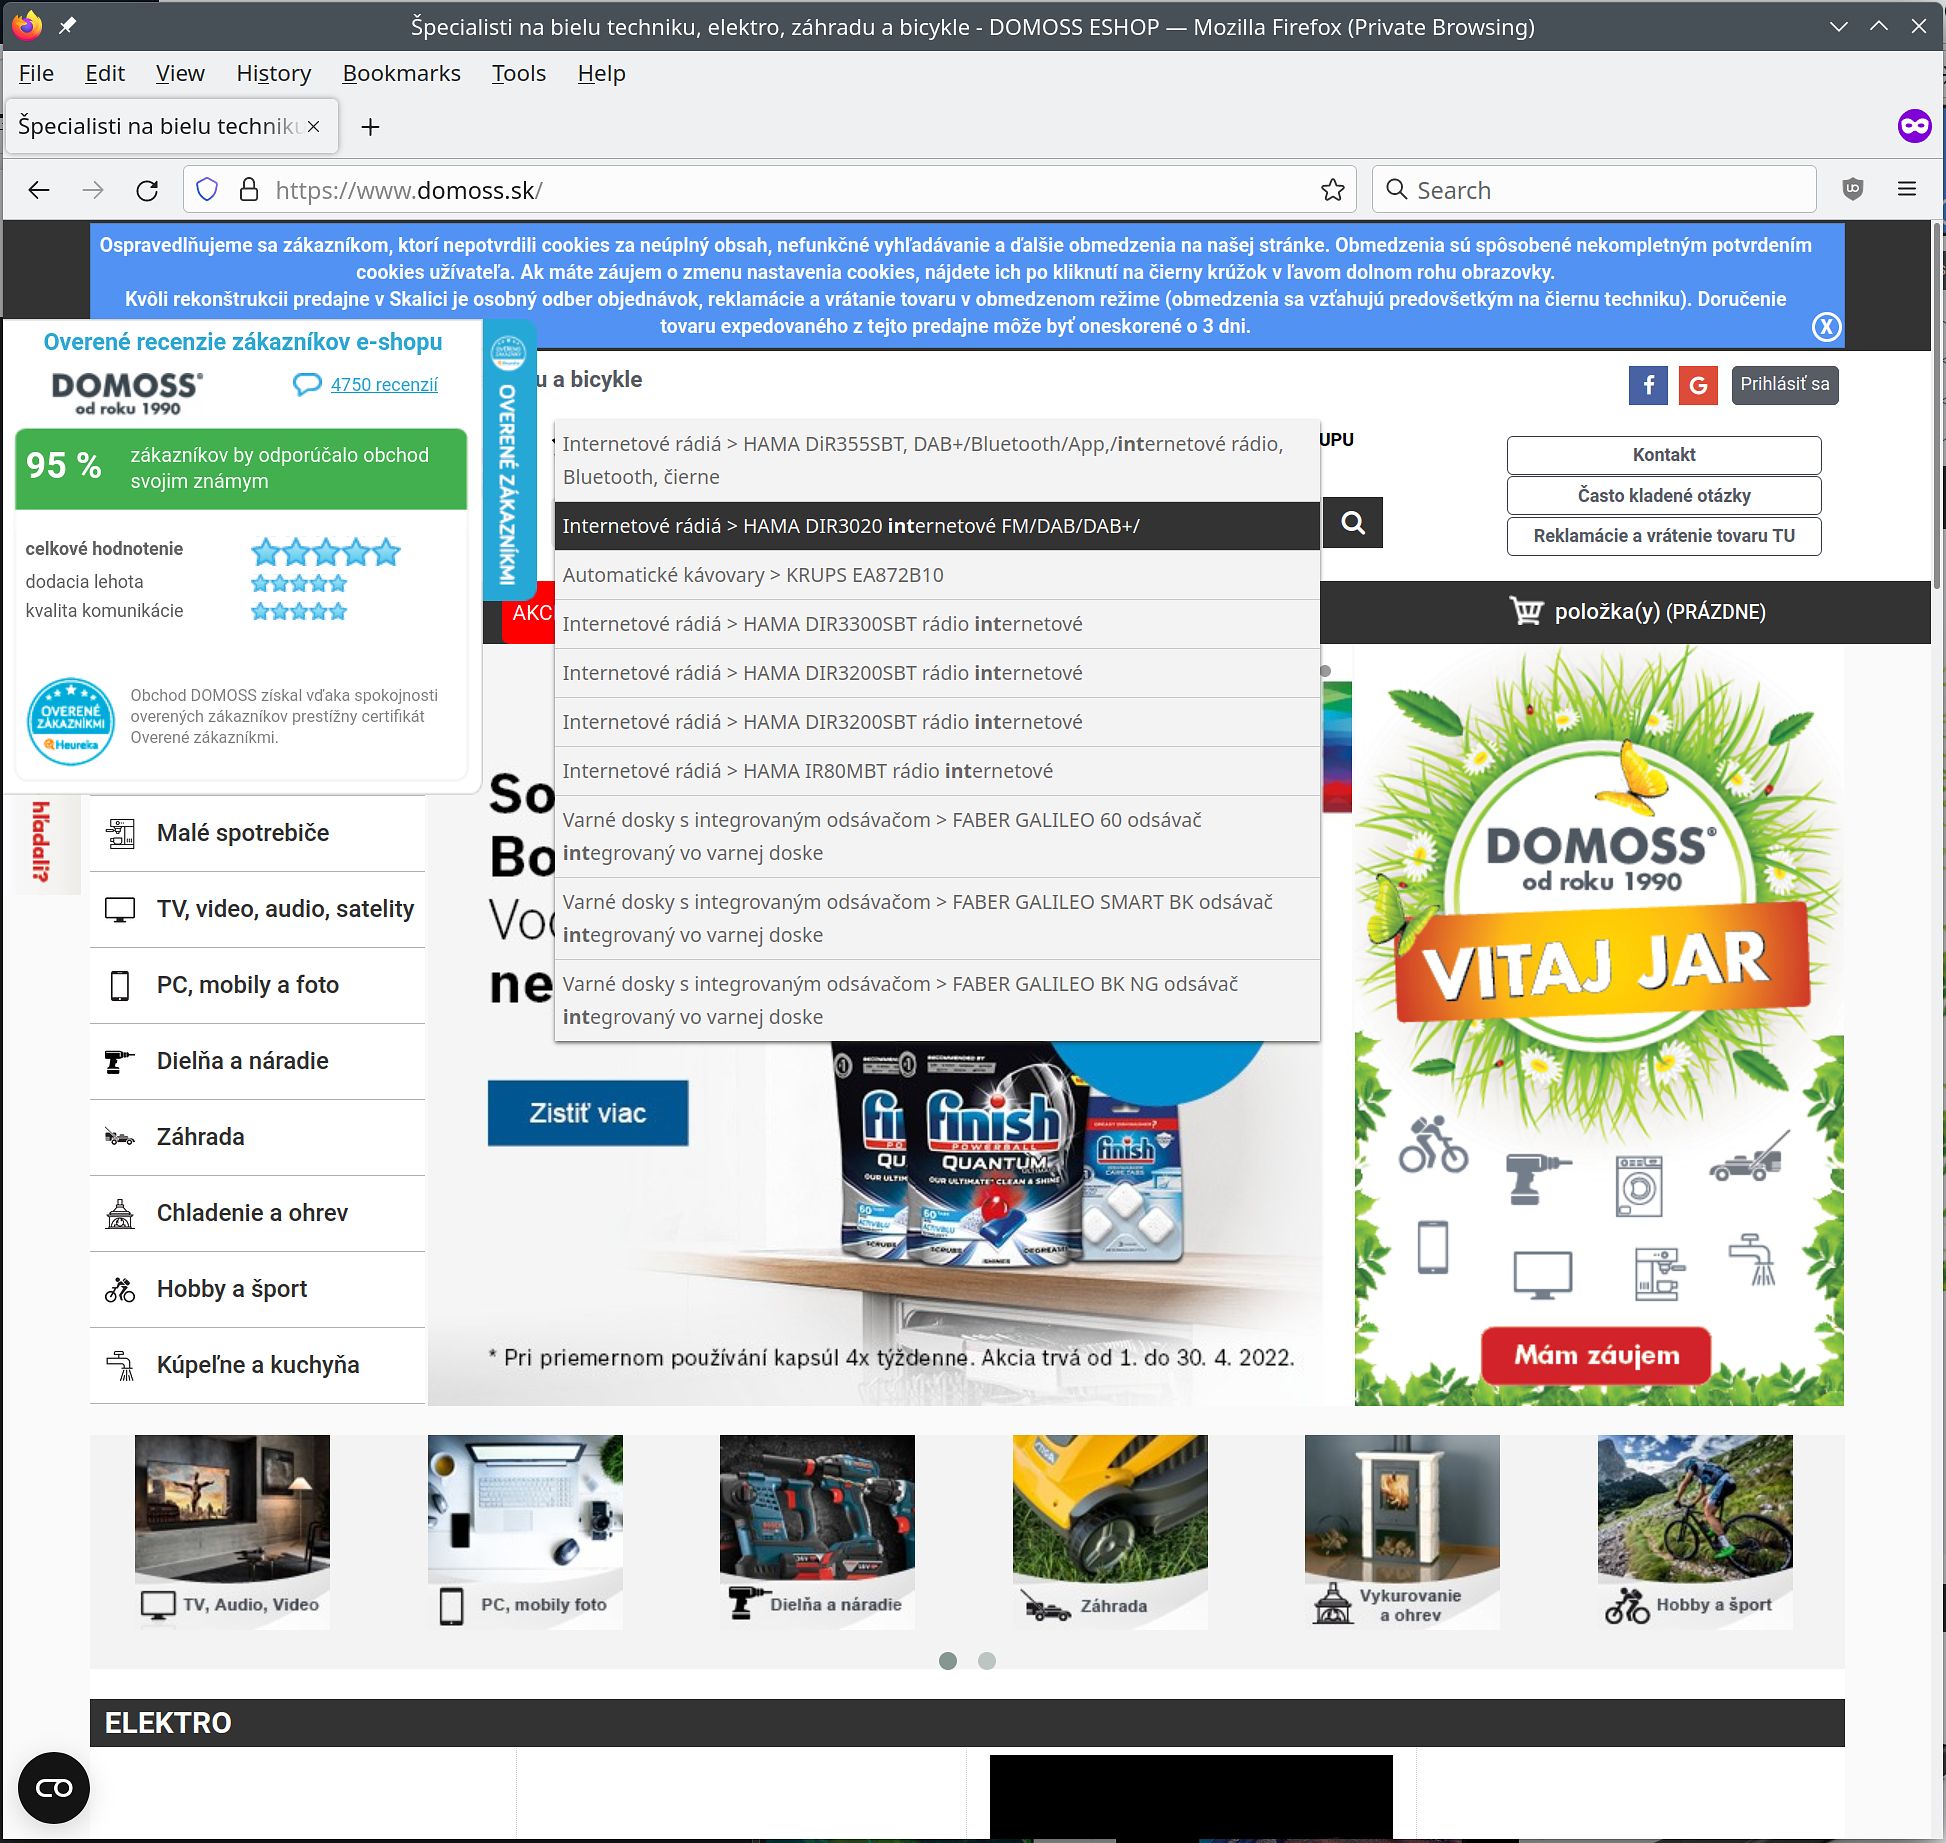The image size is (1946, 1843).
Task: Open the Bookmarks menu
Action: pos(401,73)
